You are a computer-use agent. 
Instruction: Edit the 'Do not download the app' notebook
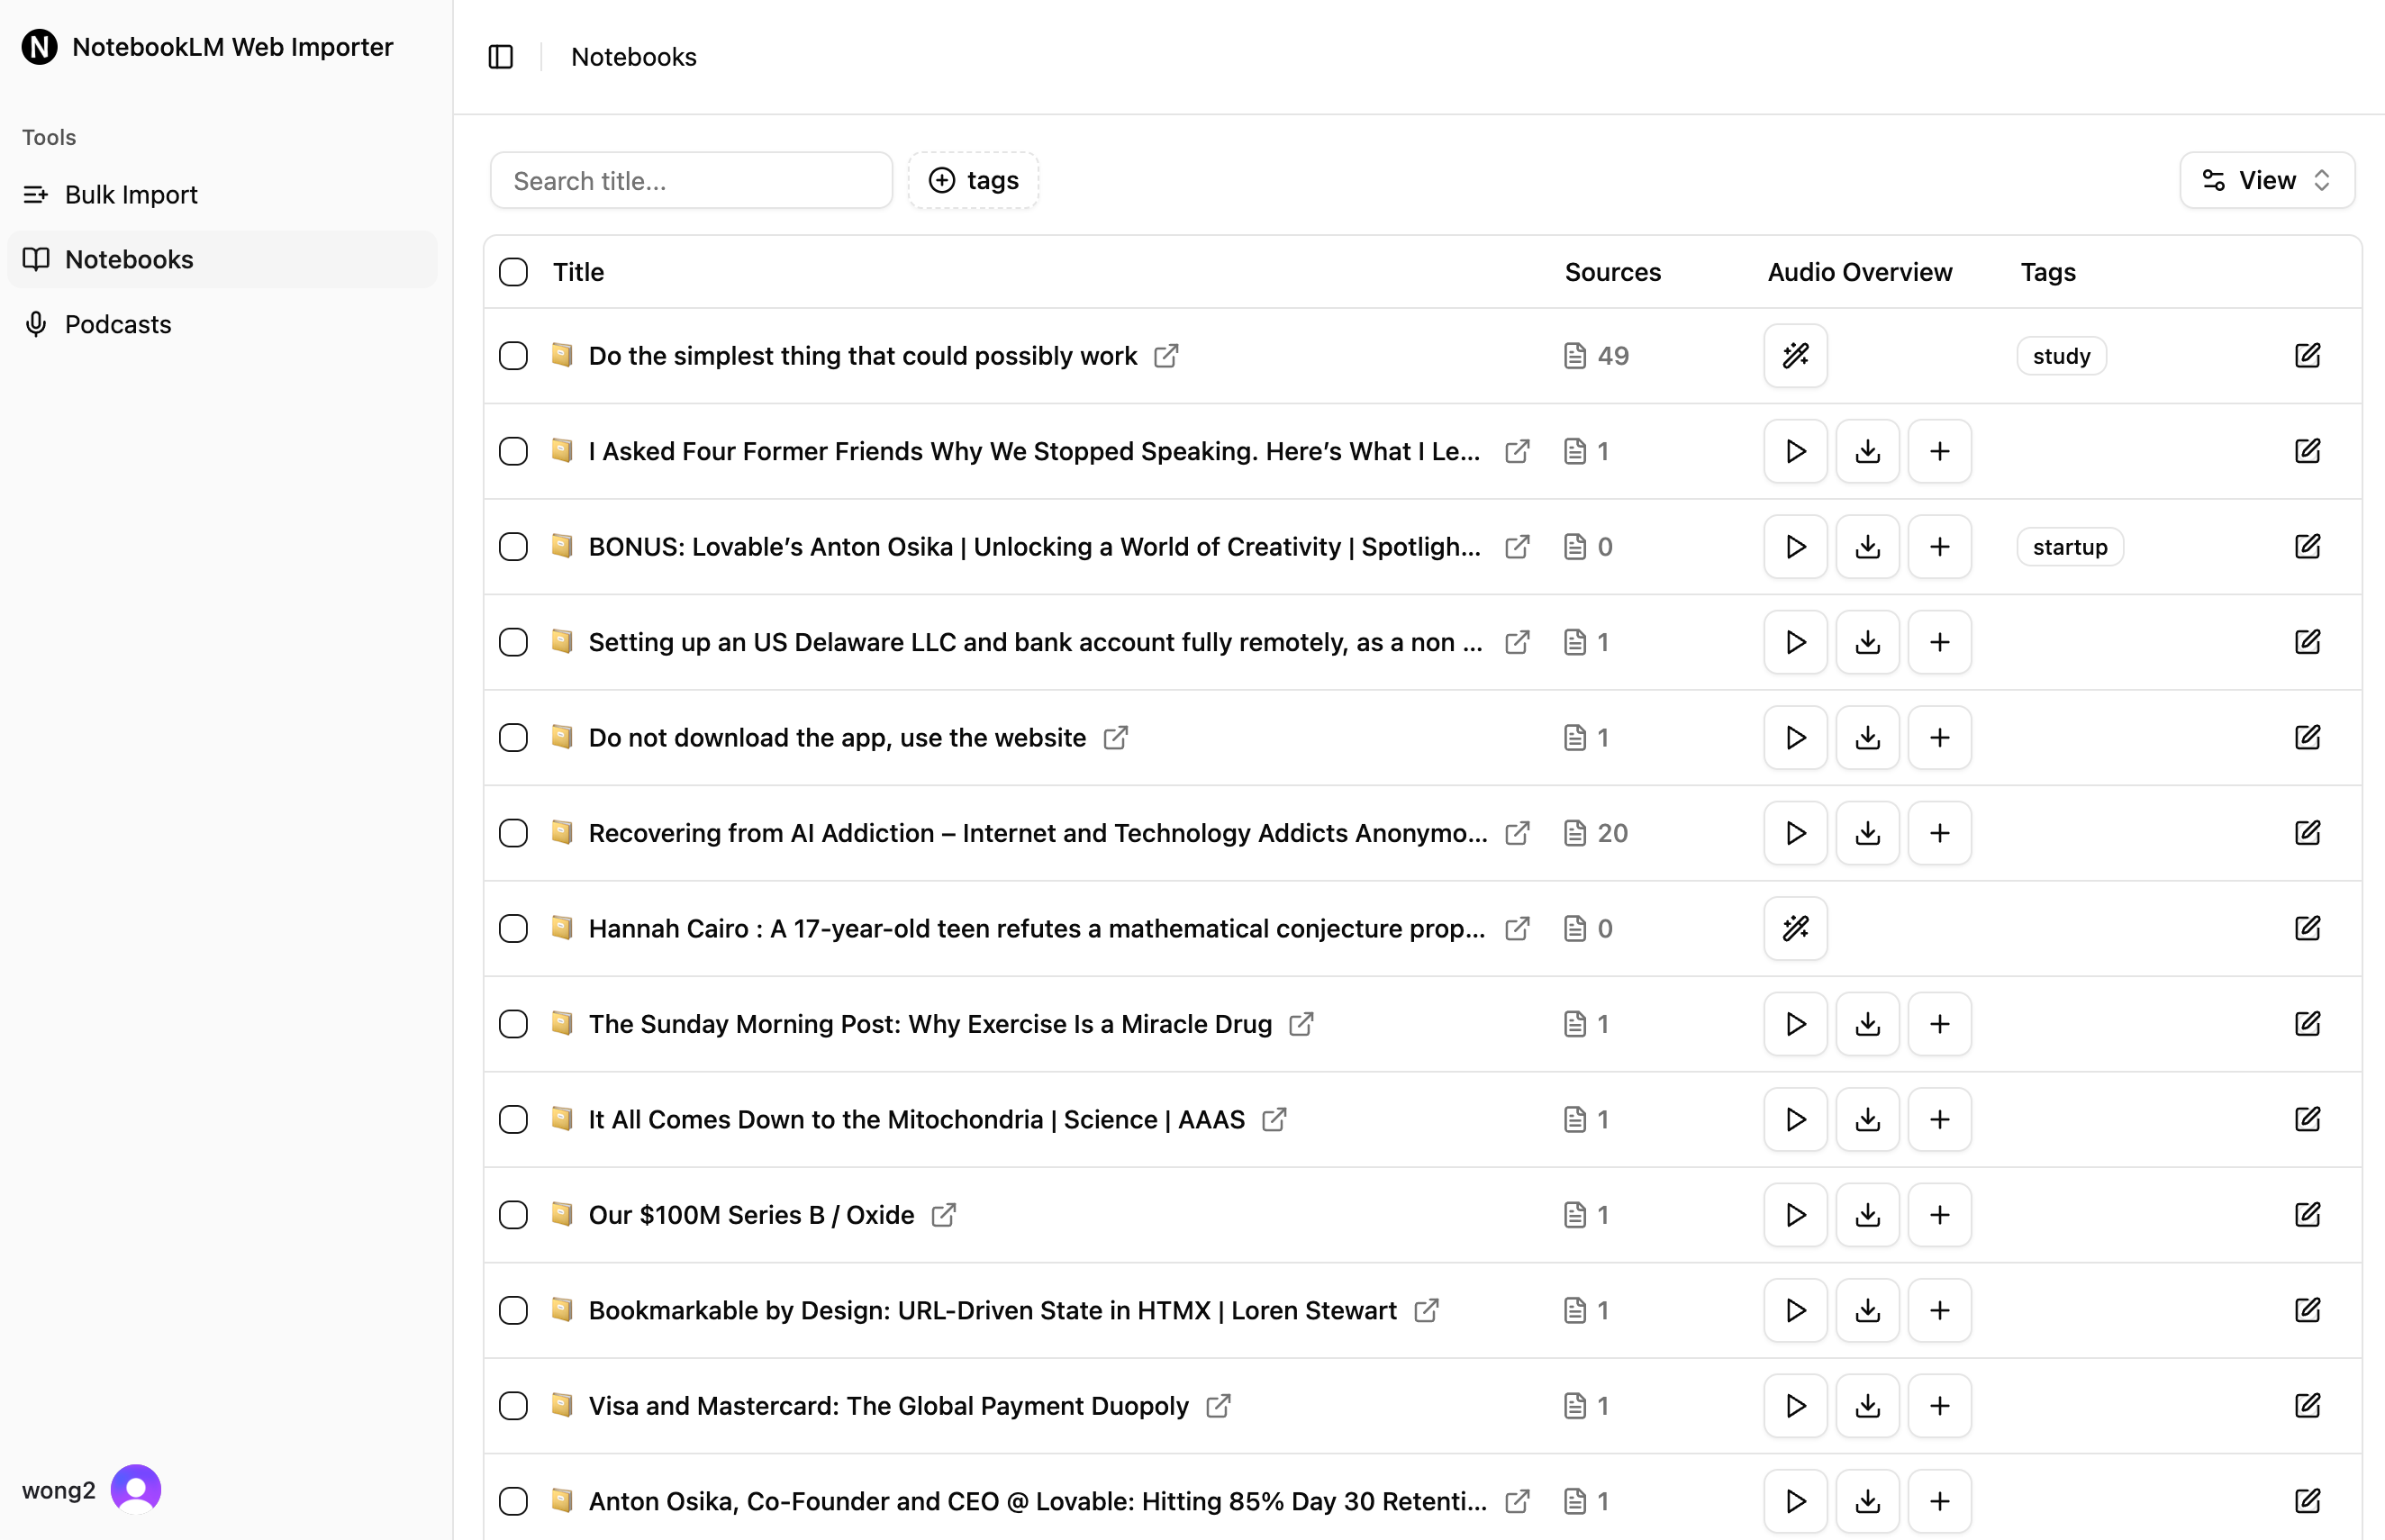2307,738
